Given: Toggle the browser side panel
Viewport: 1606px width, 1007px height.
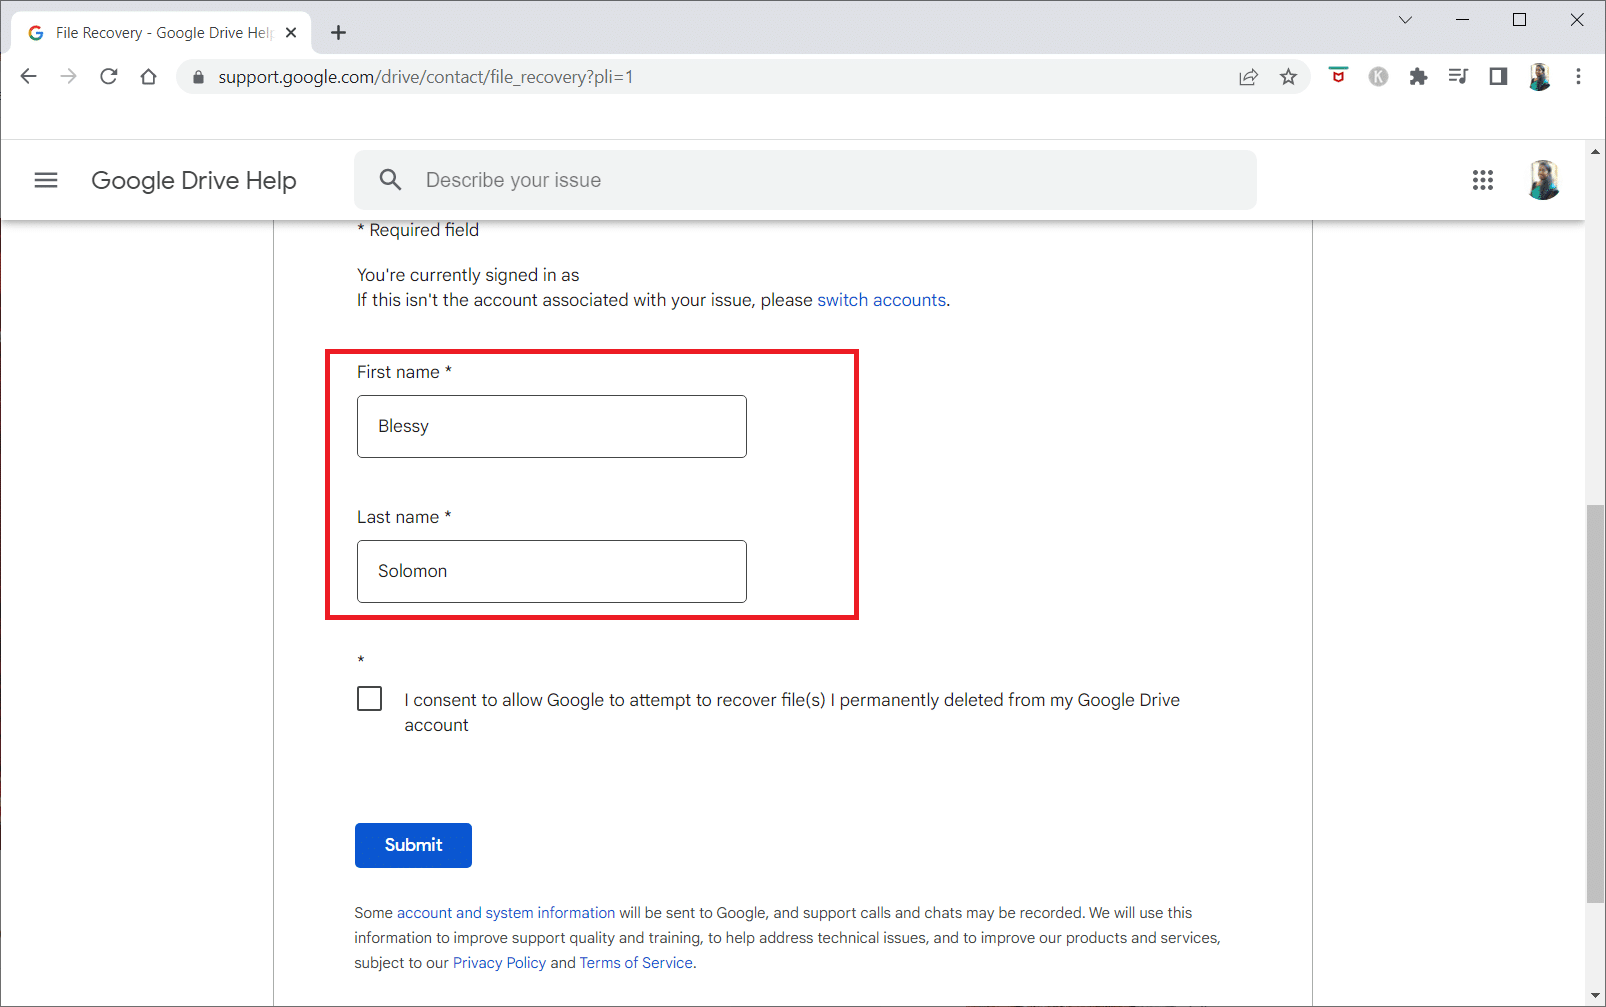Looking at the screenshot, I should (1498, 77).
